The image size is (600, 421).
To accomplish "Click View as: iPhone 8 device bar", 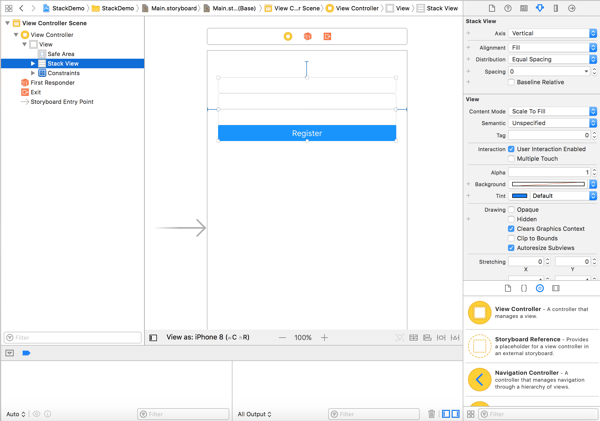I will pyautogui.click(x=208, y=337).
